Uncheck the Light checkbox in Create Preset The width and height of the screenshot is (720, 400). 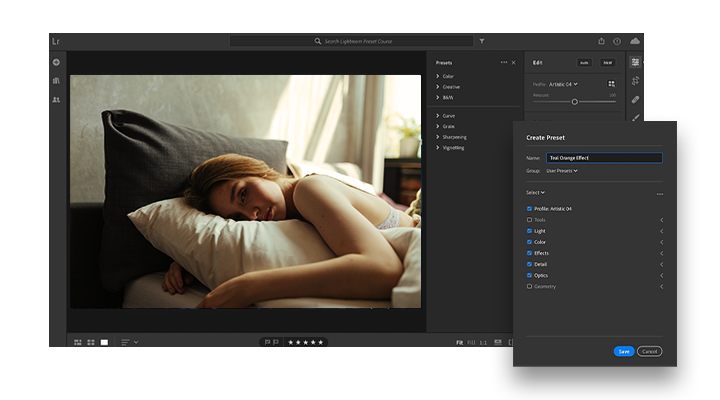530,231
